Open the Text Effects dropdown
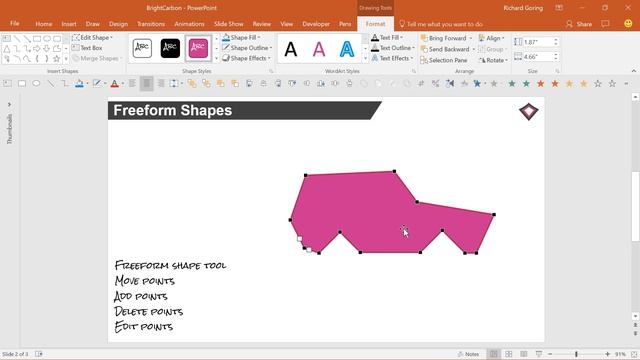Viewport: 640px width, 360px height. tap(392, 58)
